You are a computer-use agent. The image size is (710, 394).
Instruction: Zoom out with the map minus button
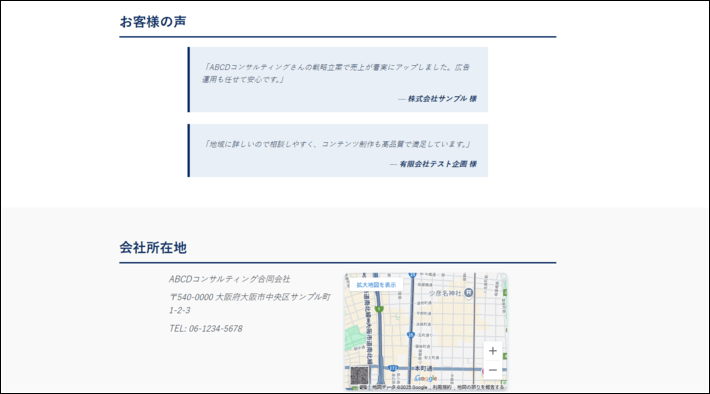(493, 370)
